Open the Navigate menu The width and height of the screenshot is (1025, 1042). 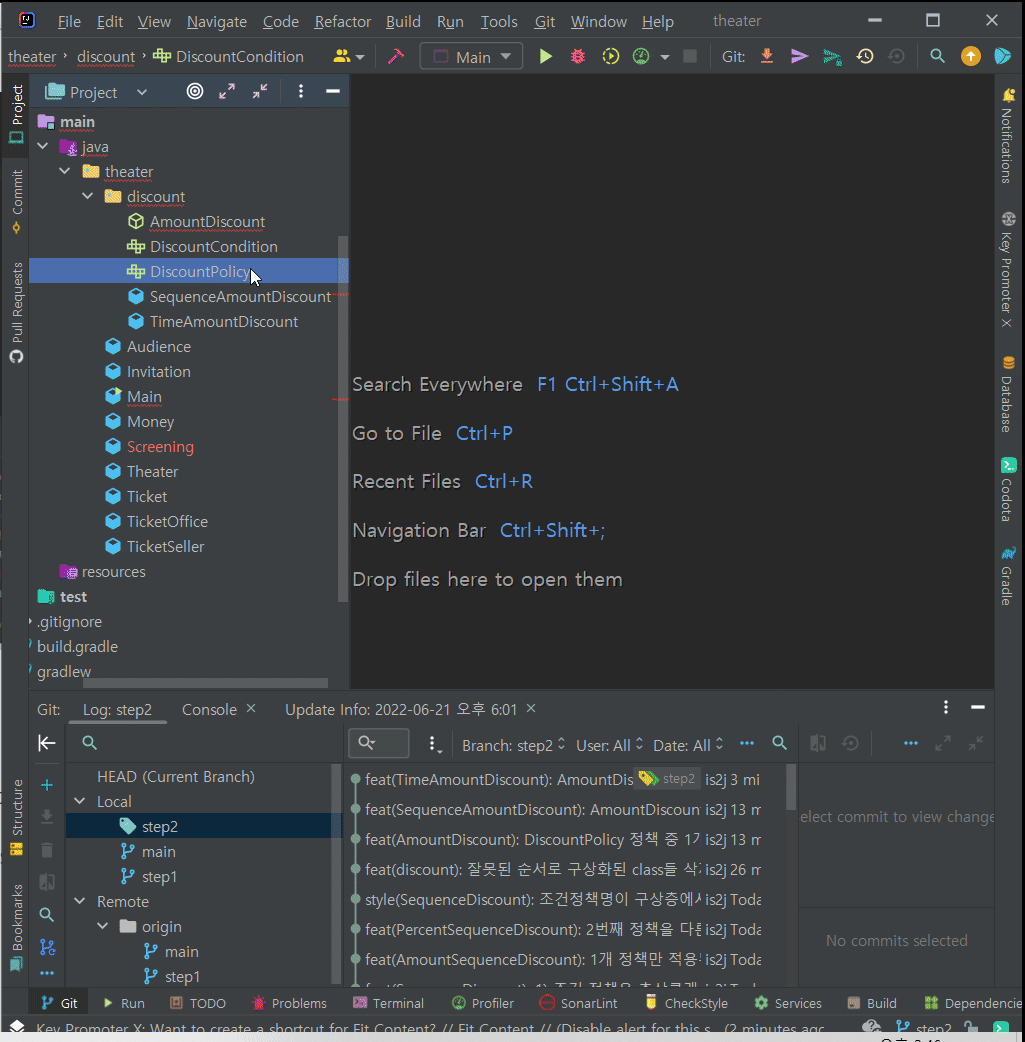point(217,21)
